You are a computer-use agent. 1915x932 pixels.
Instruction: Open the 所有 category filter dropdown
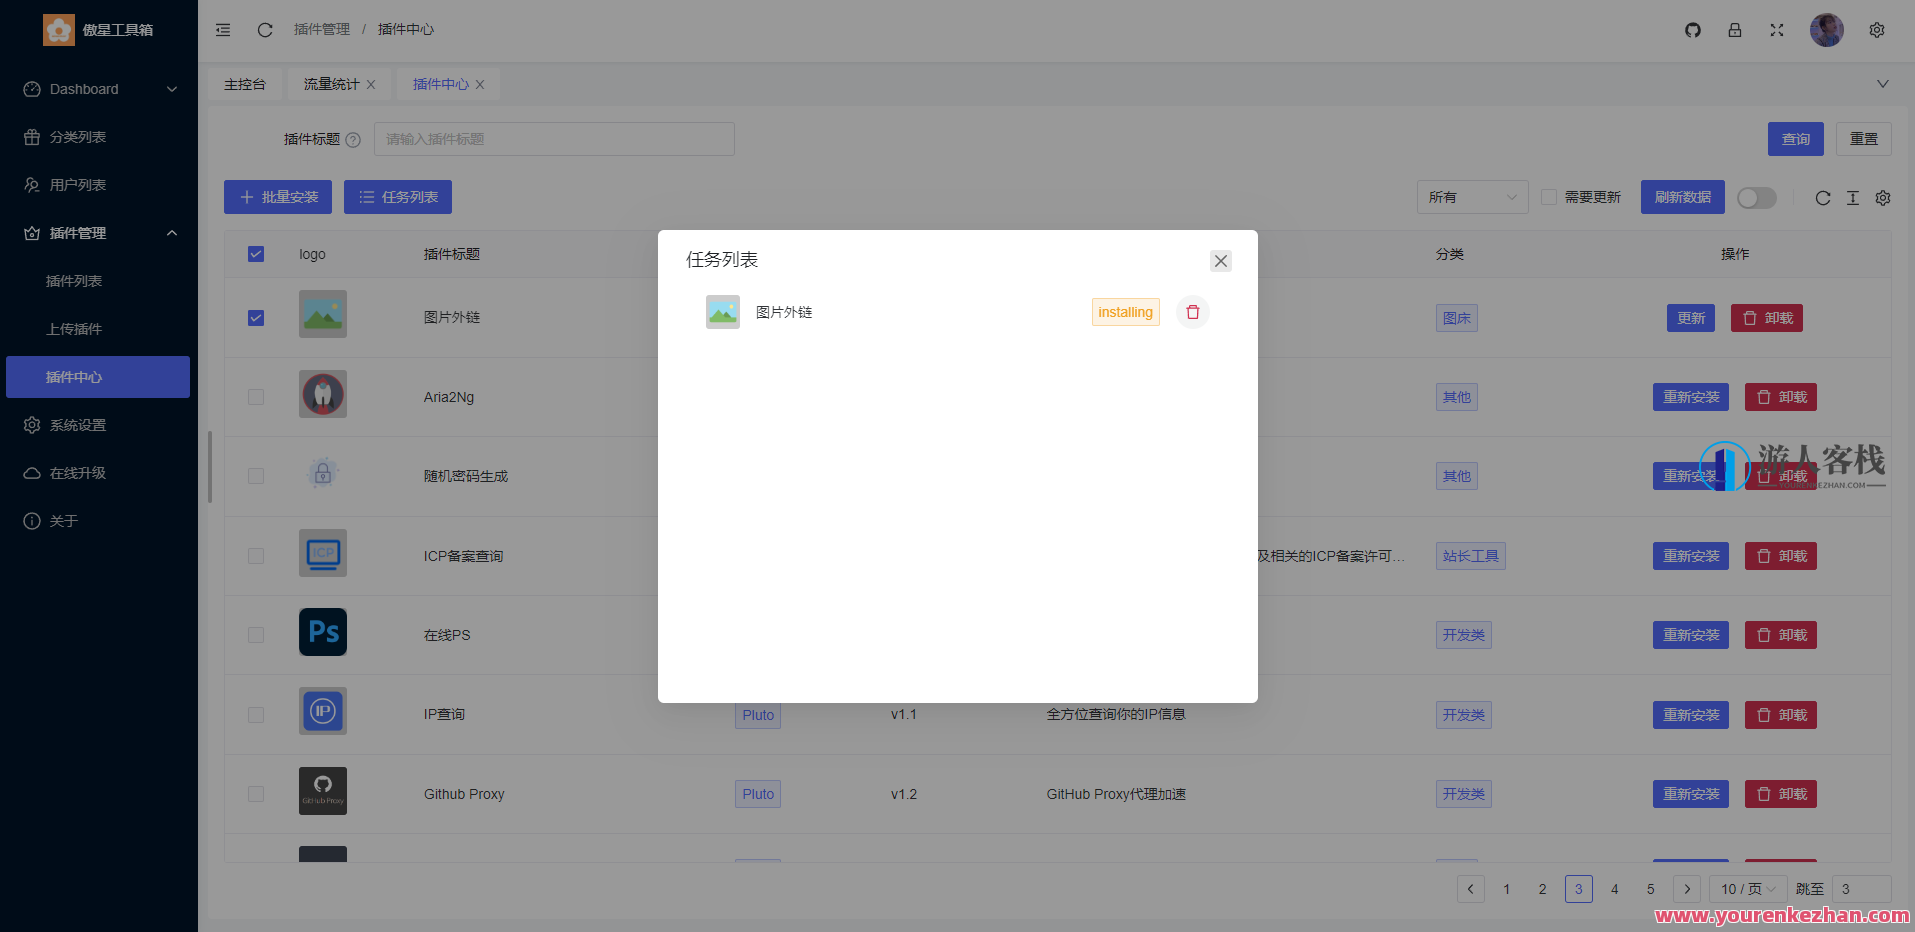[1471, 197]
